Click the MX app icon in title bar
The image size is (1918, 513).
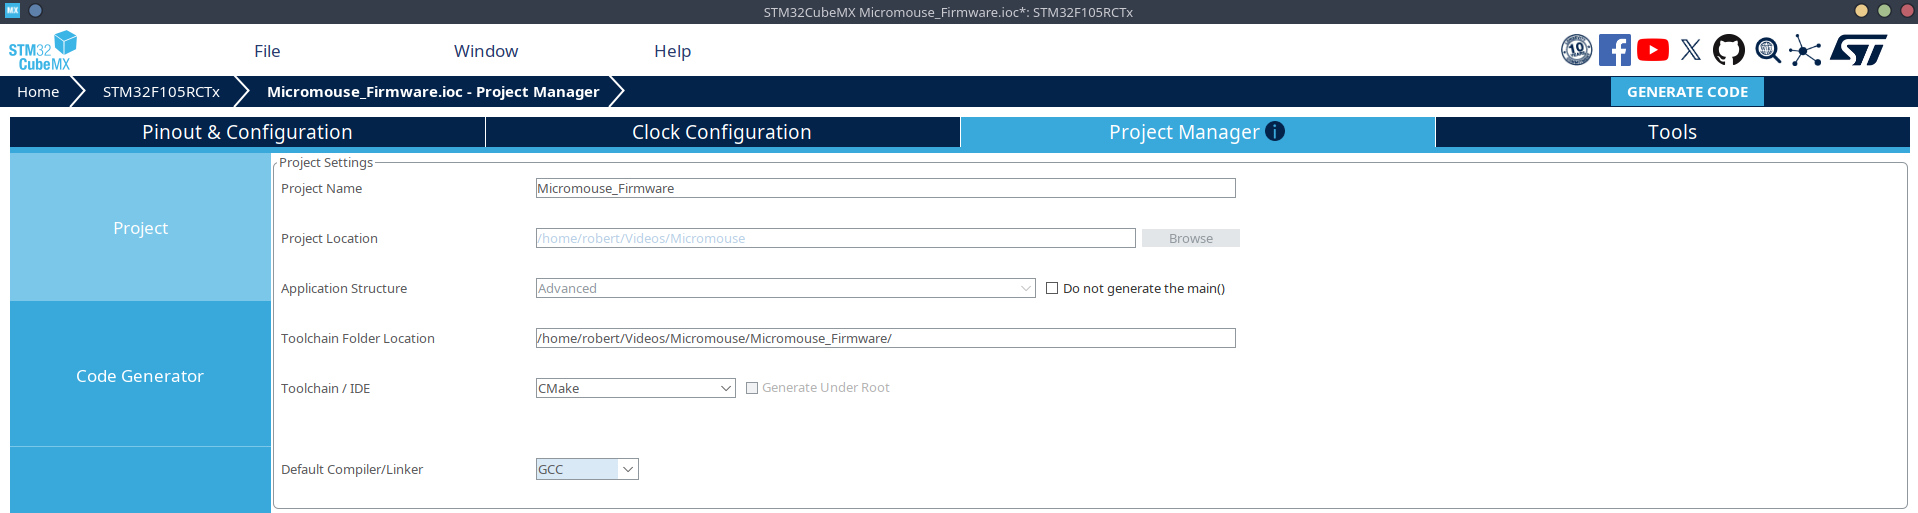pyautogui.click(x=13, y=10)
